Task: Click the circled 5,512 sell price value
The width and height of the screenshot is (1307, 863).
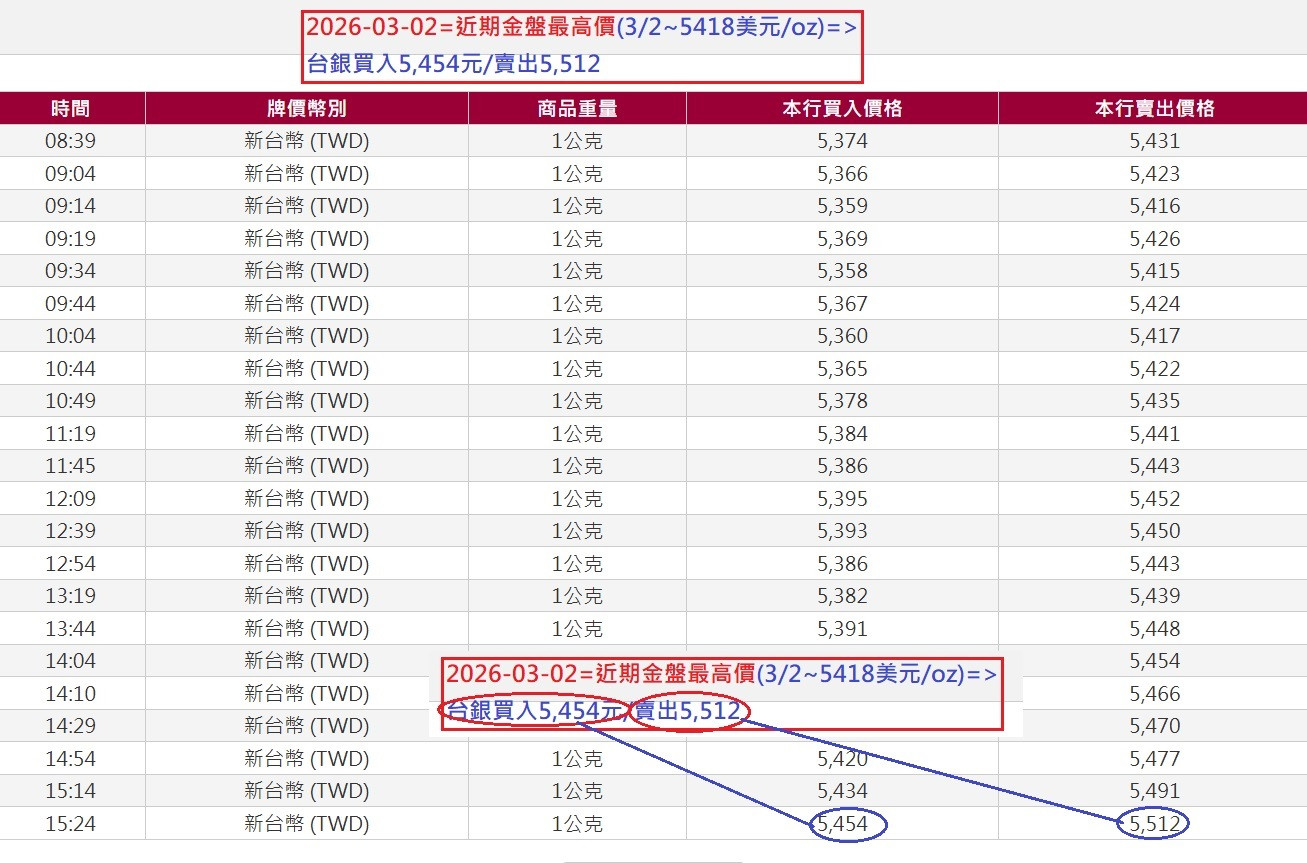Action: [1151, 823]
